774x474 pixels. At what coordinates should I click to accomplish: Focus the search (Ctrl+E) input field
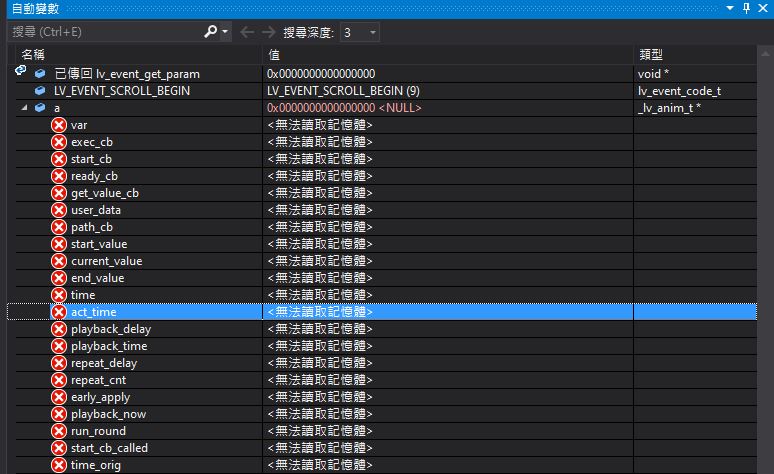click(x=106, y=32)
